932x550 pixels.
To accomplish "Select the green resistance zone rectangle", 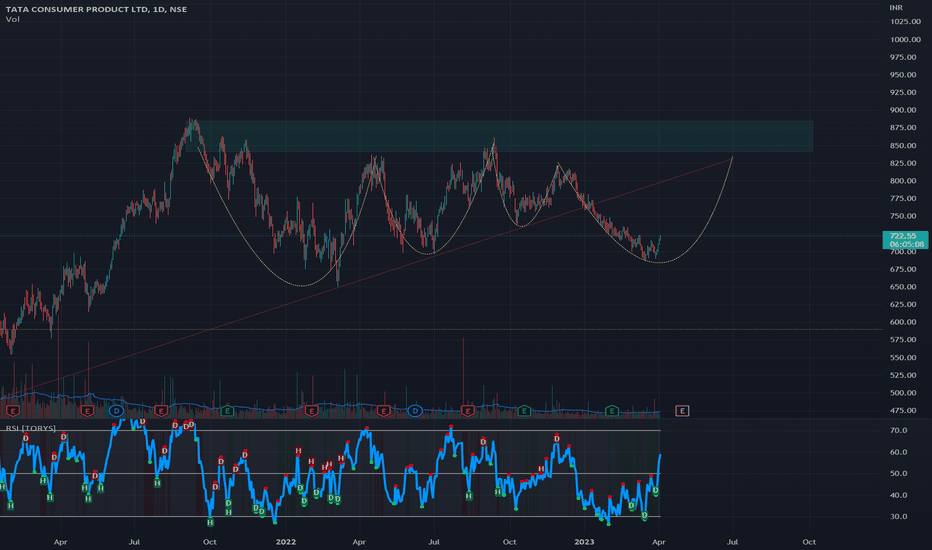I will pos(499,136).
